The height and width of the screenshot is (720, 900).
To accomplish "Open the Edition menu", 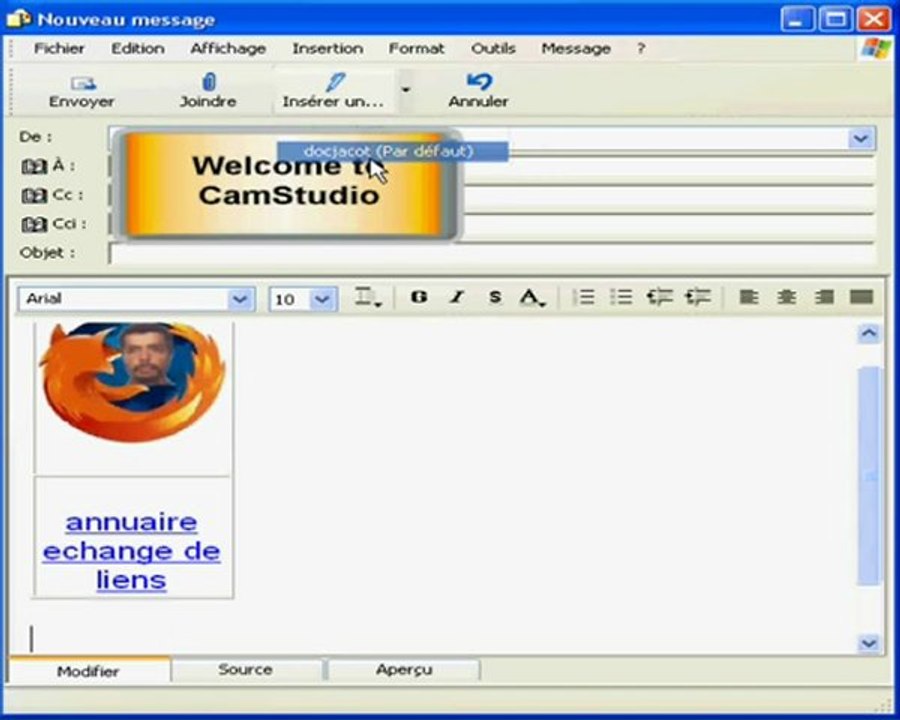I will tap(138, 49).
